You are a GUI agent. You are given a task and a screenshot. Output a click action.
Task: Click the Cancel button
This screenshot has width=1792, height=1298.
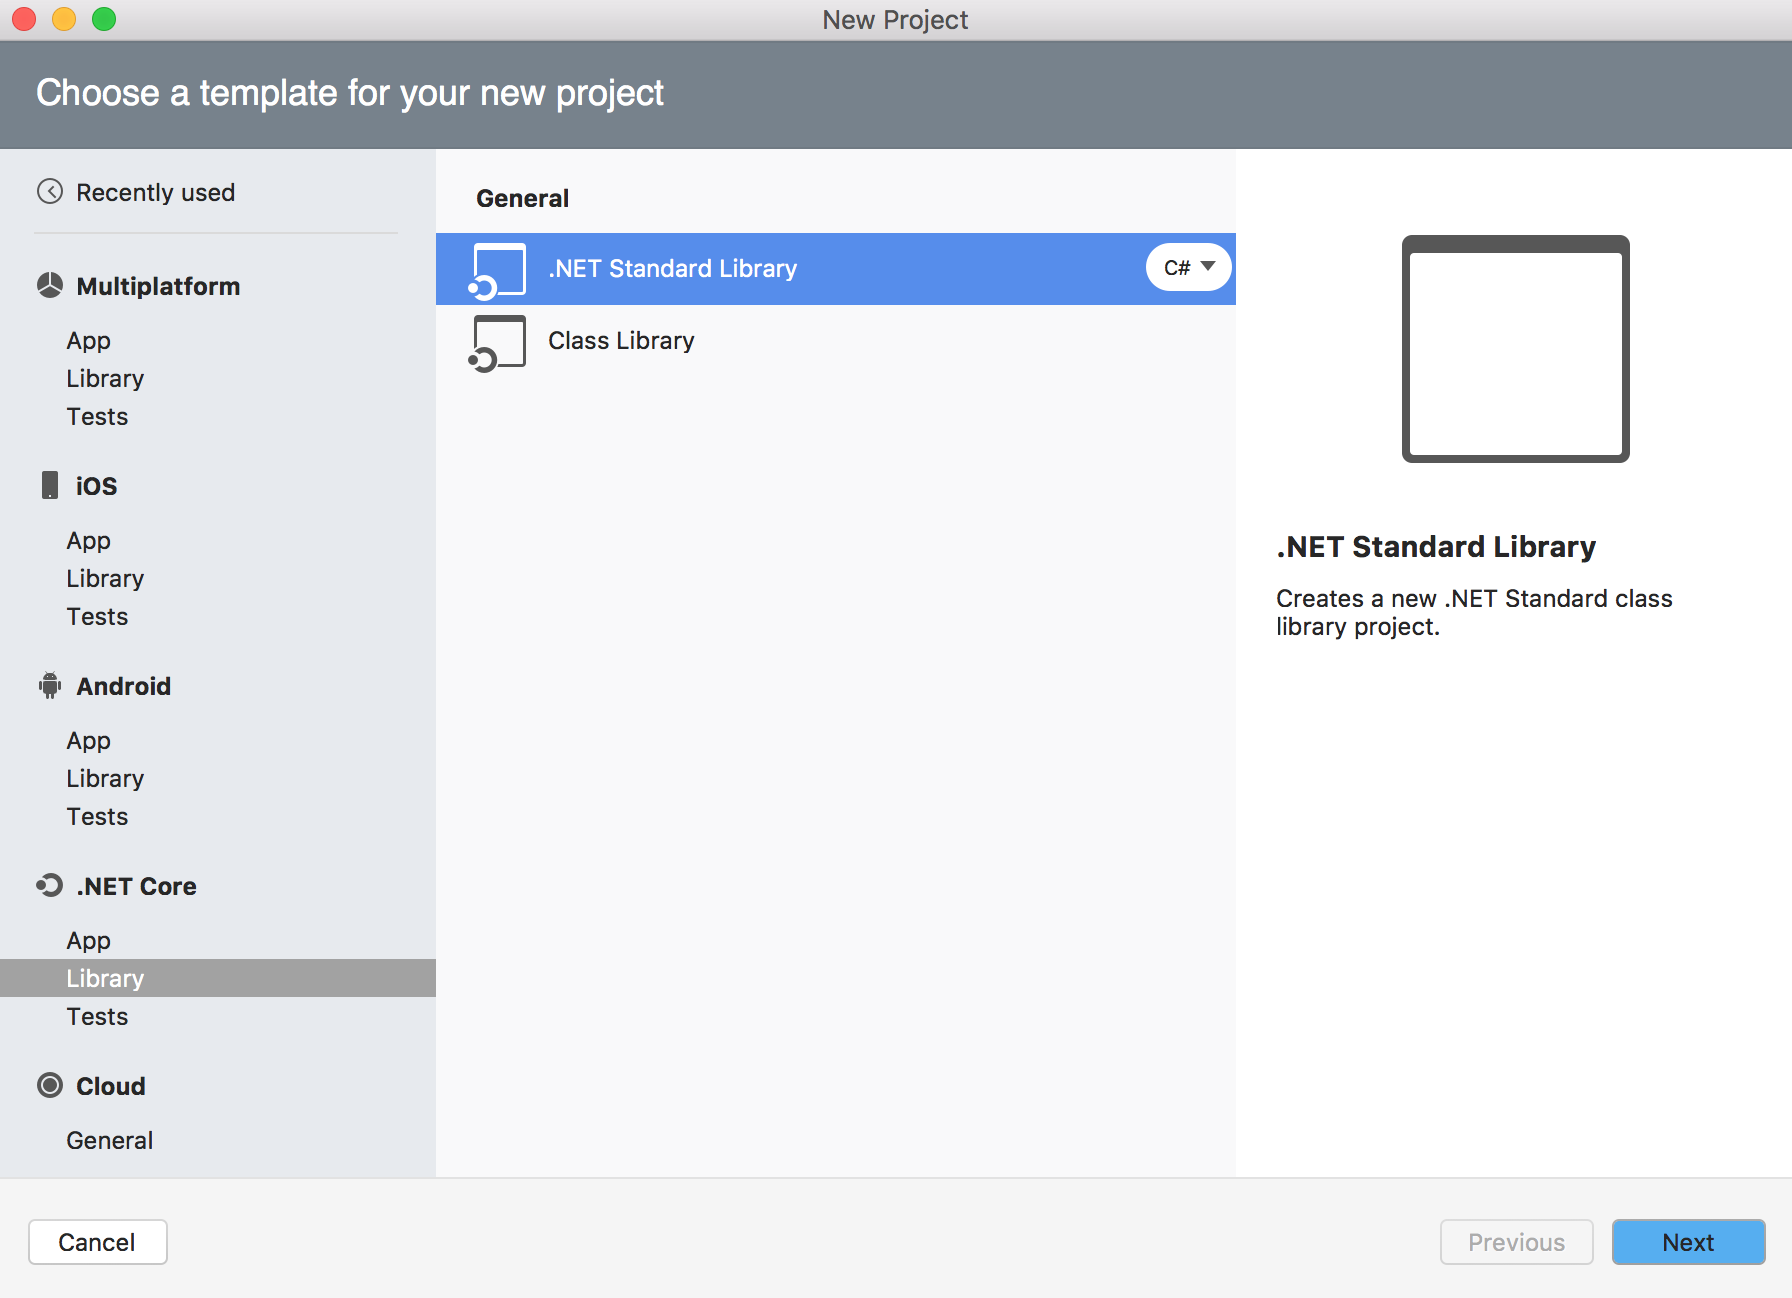coord(98,1242)
